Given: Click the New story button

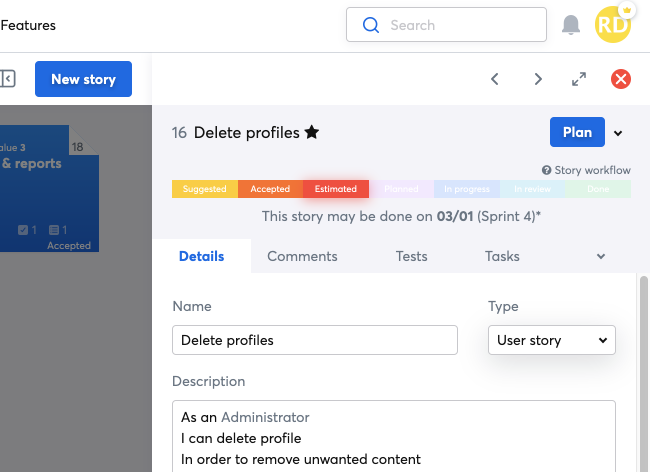Looking at the screenshot, I should pos(83,79).
